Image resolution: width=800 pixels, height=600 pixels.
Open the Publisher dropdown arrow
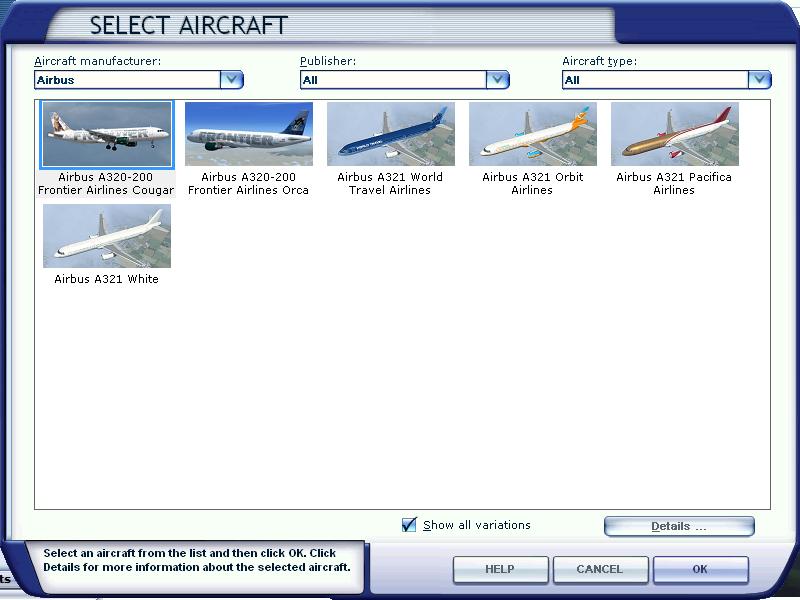point(498,80)
